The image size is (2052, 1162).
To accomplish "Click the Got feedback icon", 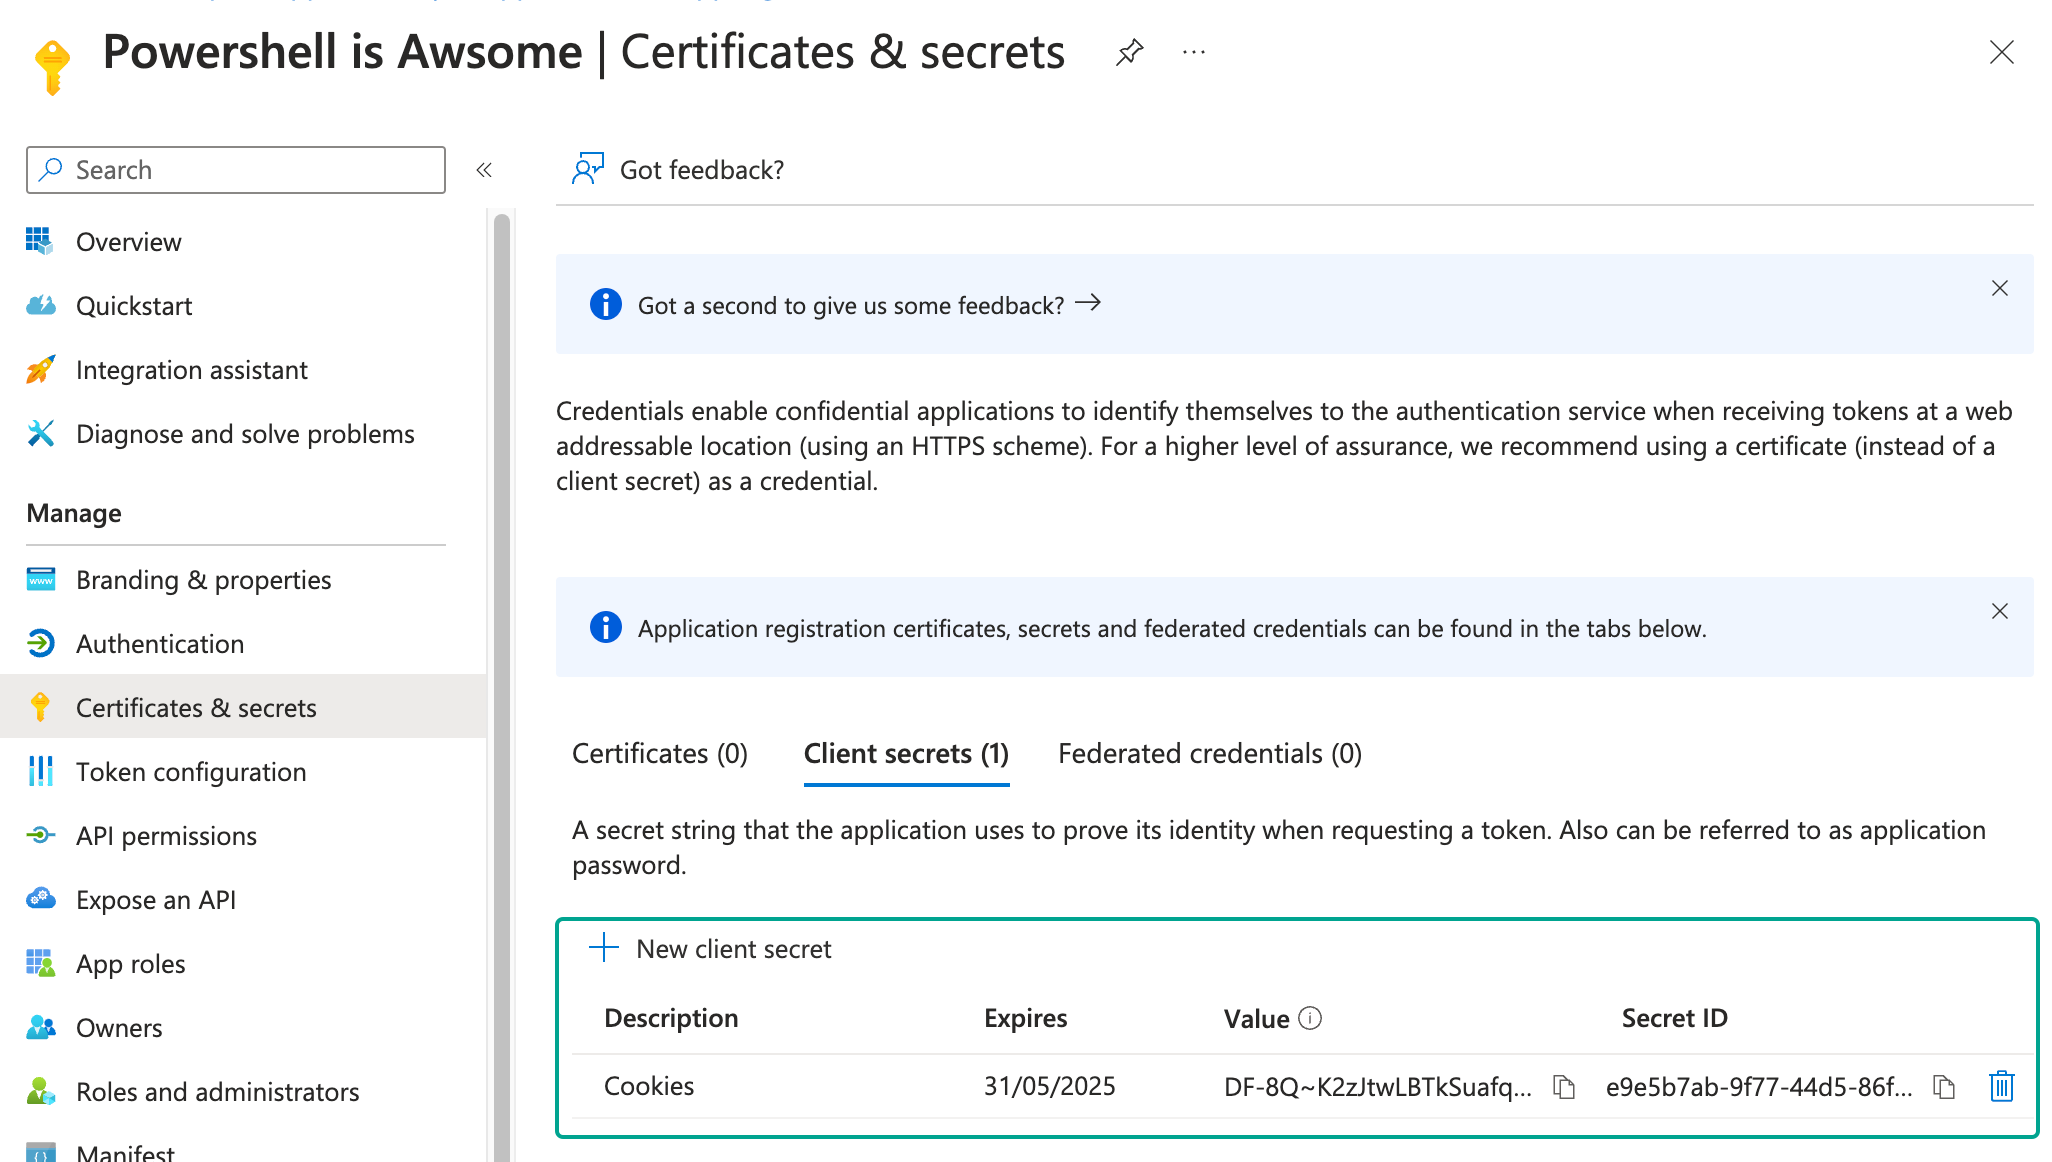I will pos(588,169).
